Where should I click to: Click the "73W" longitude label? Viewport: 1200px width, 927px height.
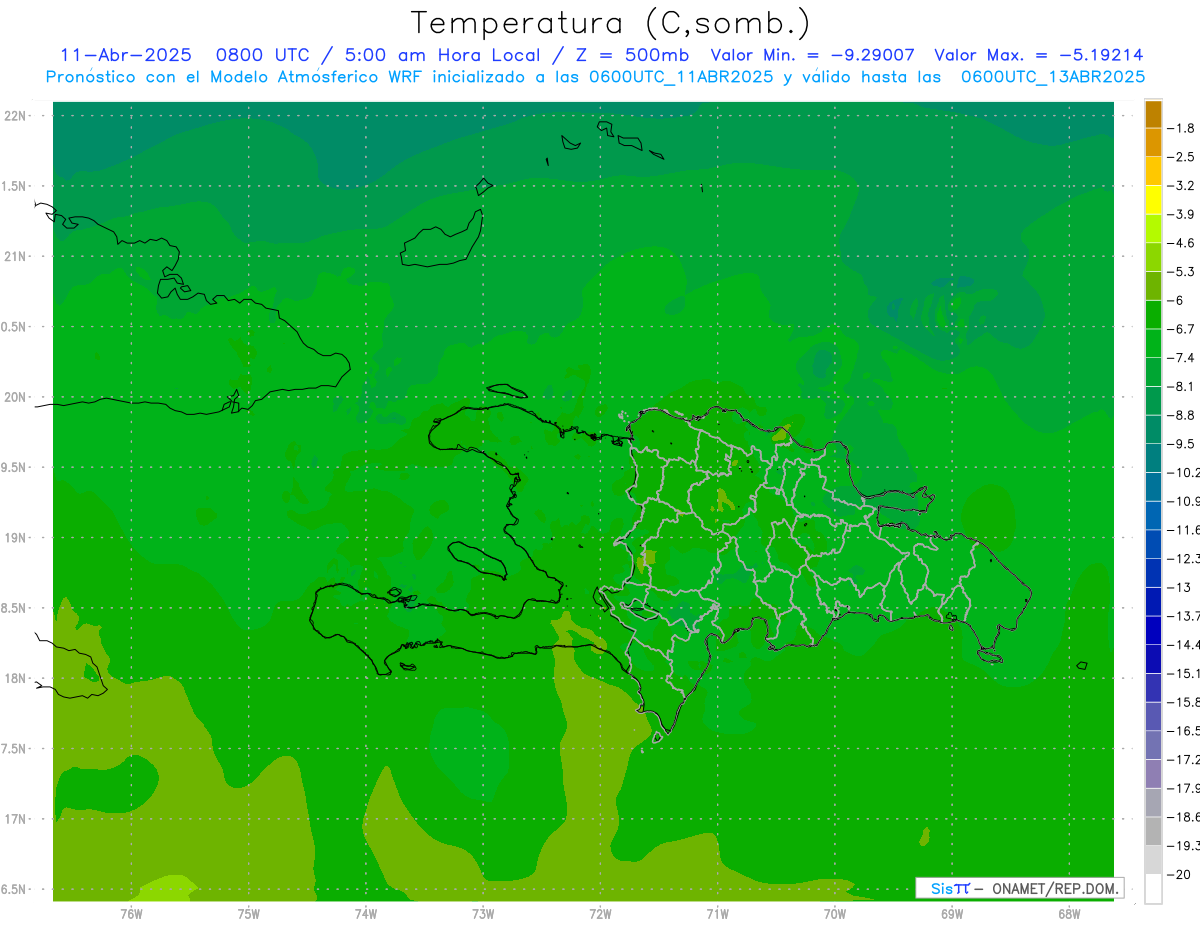point(483,914)
